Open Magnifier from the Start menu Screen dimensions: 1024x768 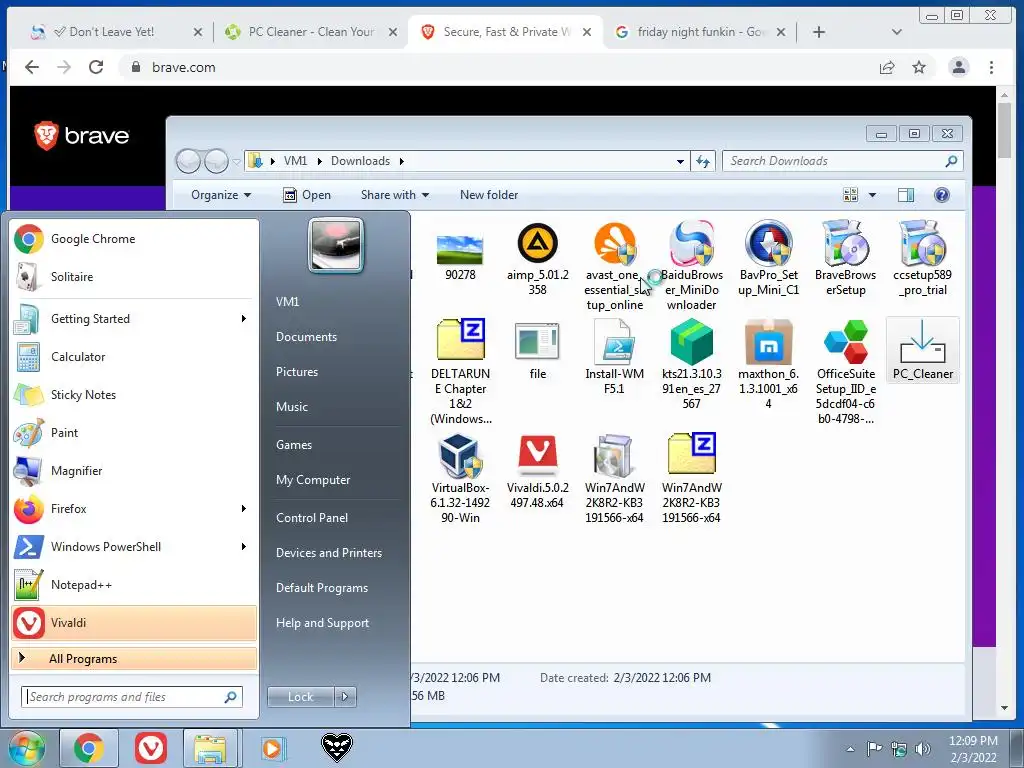[134, 471]
